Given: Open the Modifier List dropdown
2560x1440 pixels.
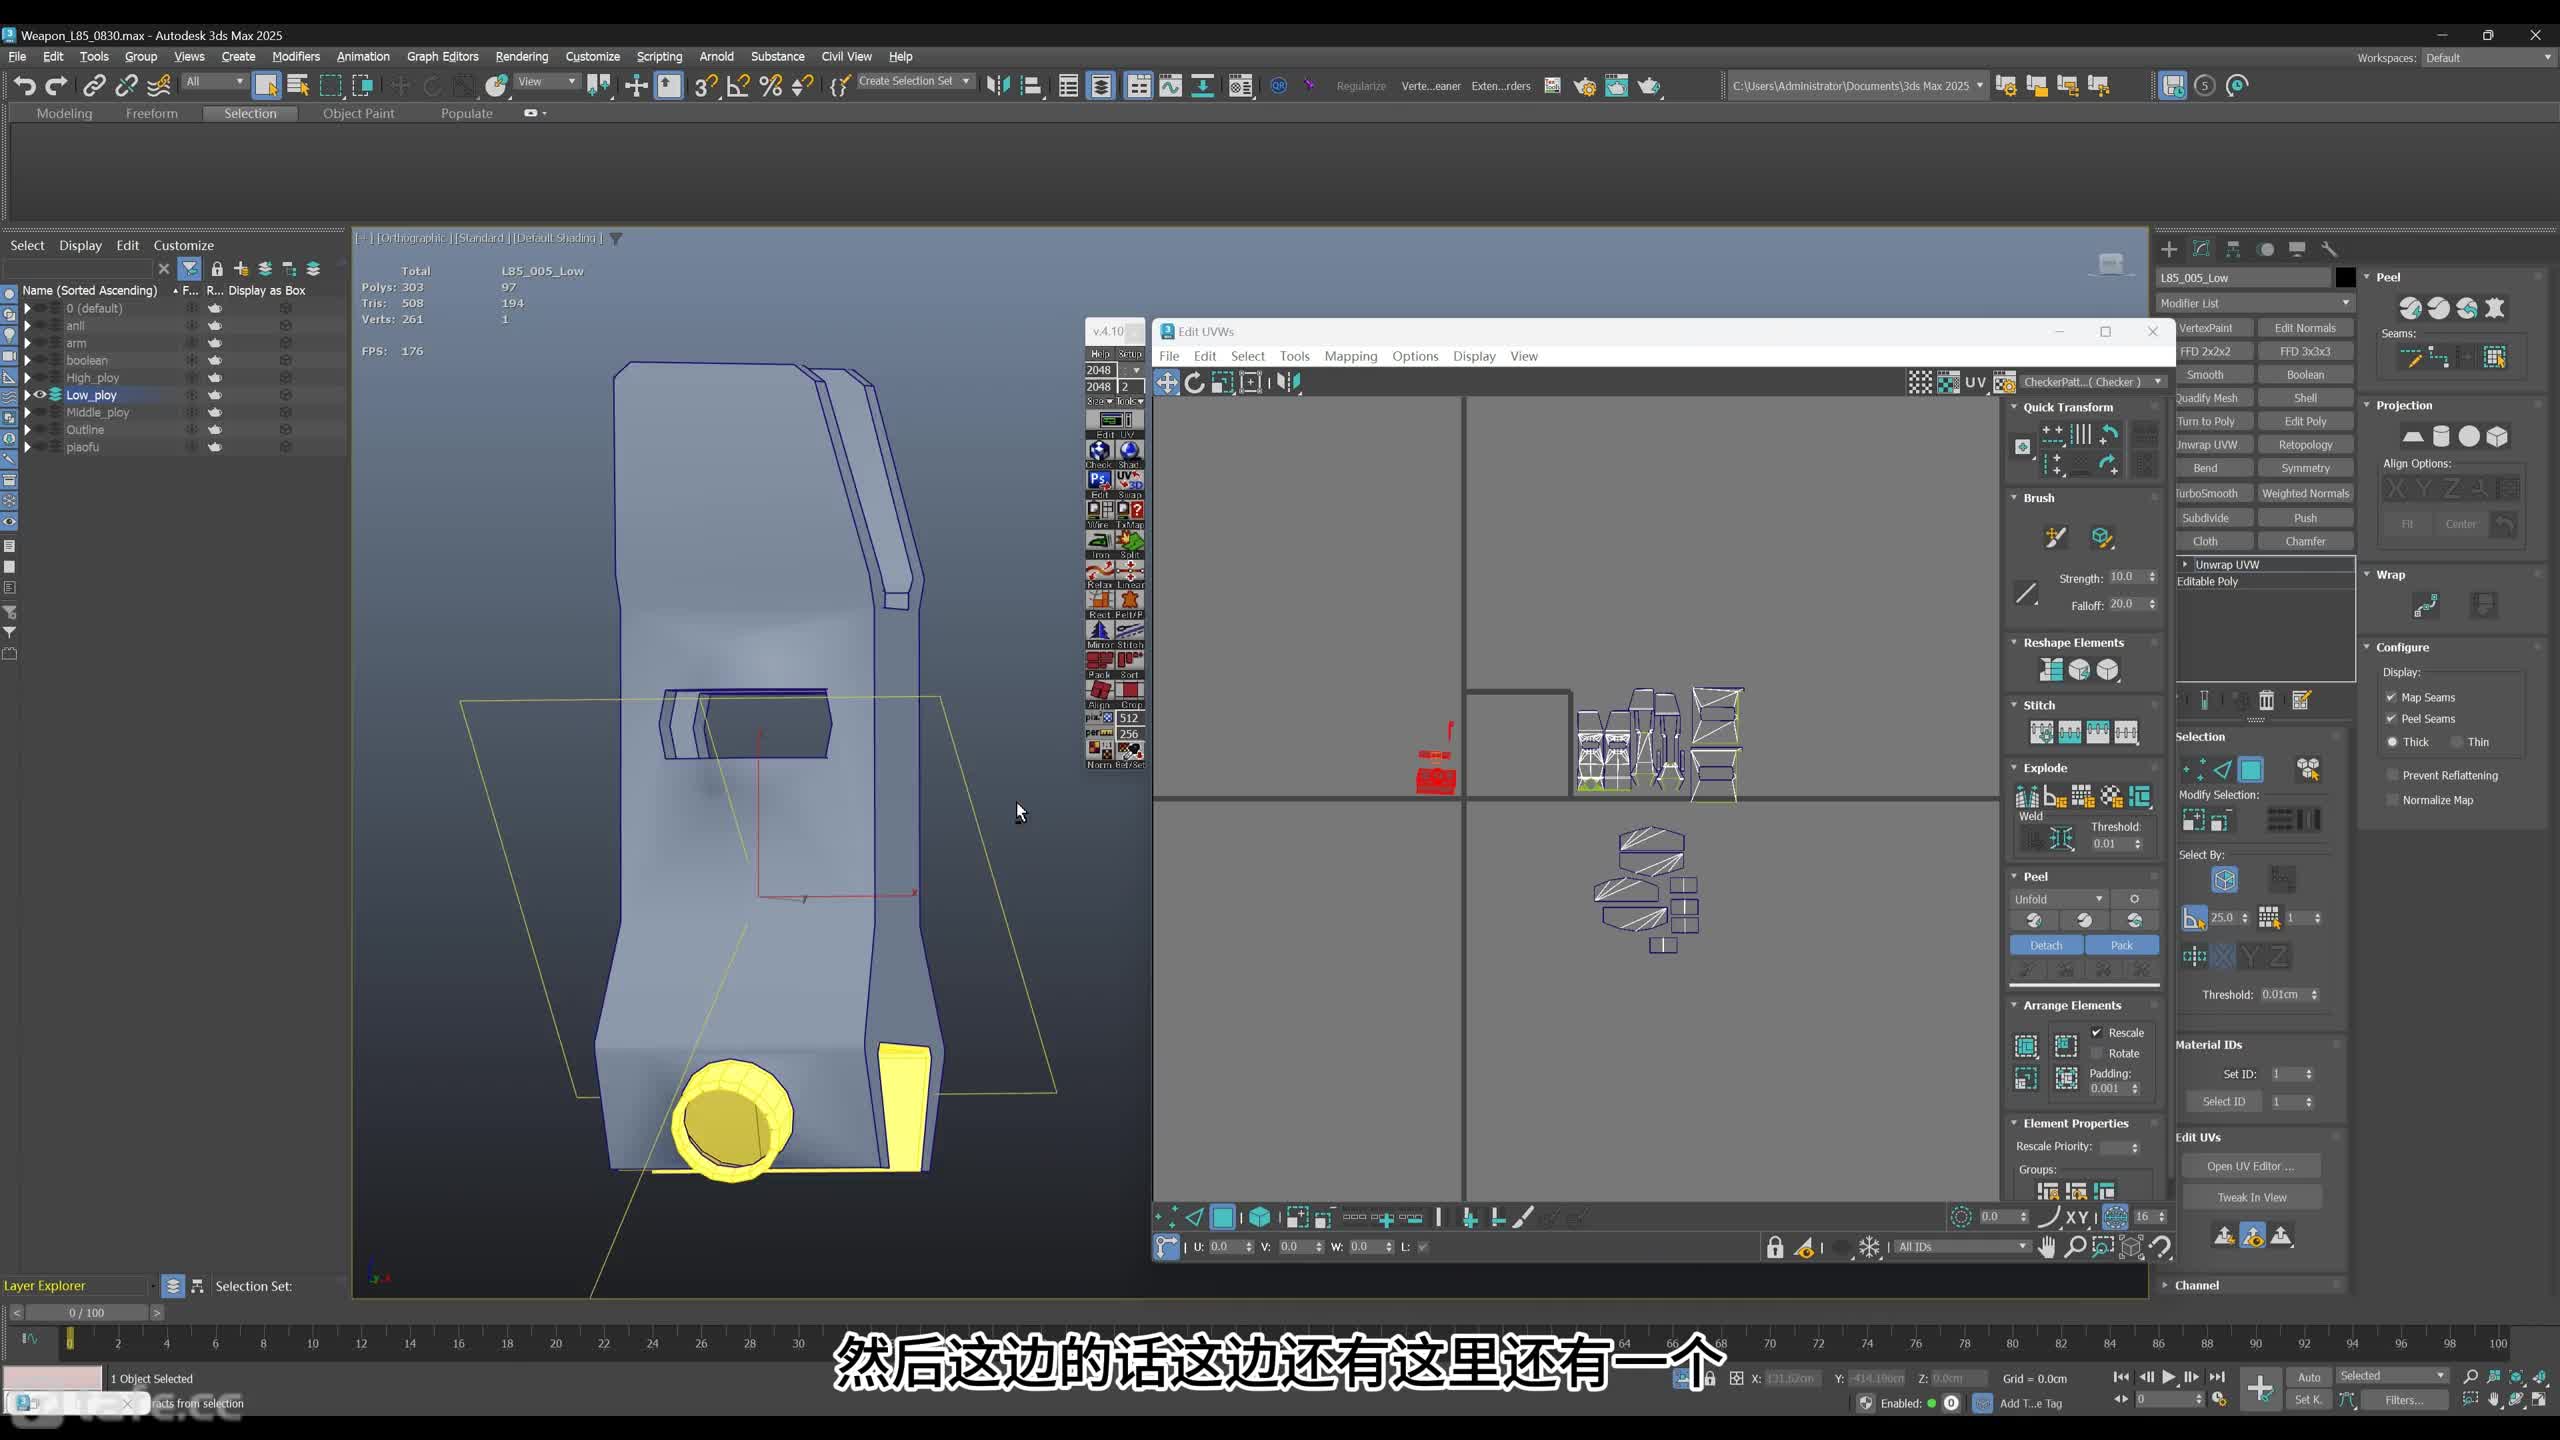Looking at the screenshot, I should (x=2254, y=303).
